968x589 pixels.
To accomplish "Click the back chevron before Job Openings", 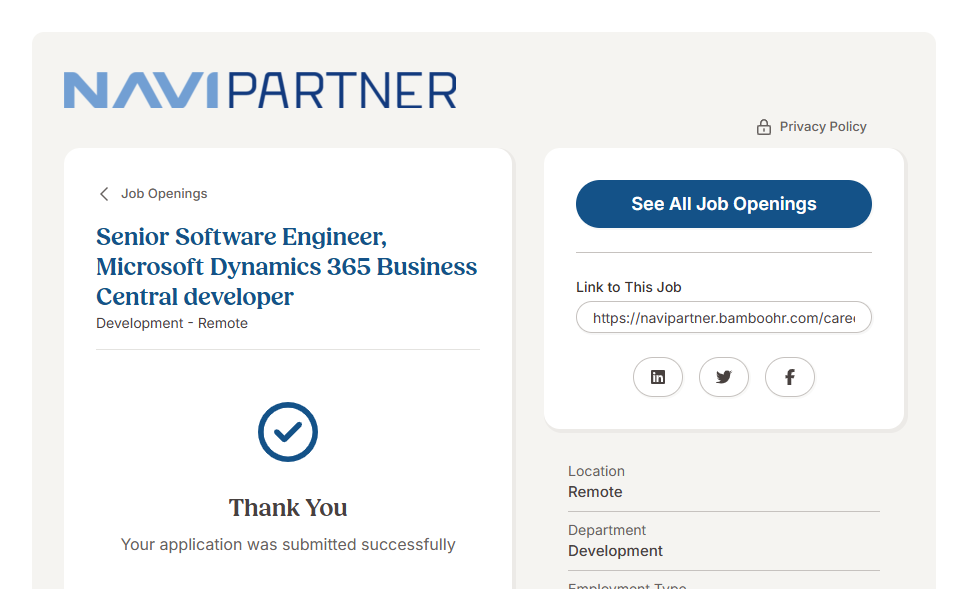I will point(104,194).
